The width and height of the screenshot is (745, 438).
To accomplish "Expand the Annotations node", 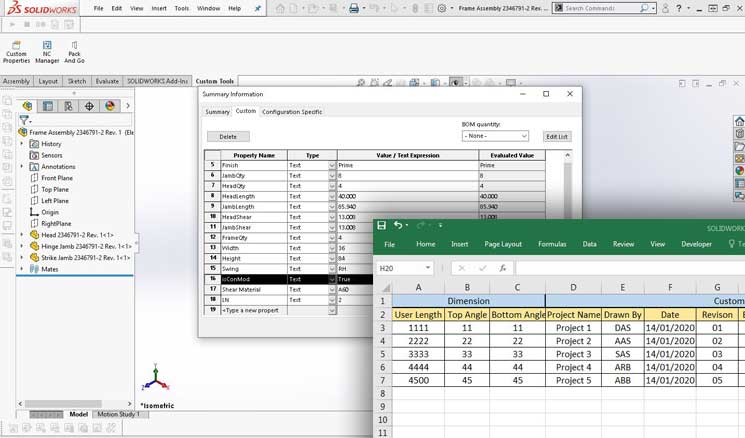I will 23,167.
